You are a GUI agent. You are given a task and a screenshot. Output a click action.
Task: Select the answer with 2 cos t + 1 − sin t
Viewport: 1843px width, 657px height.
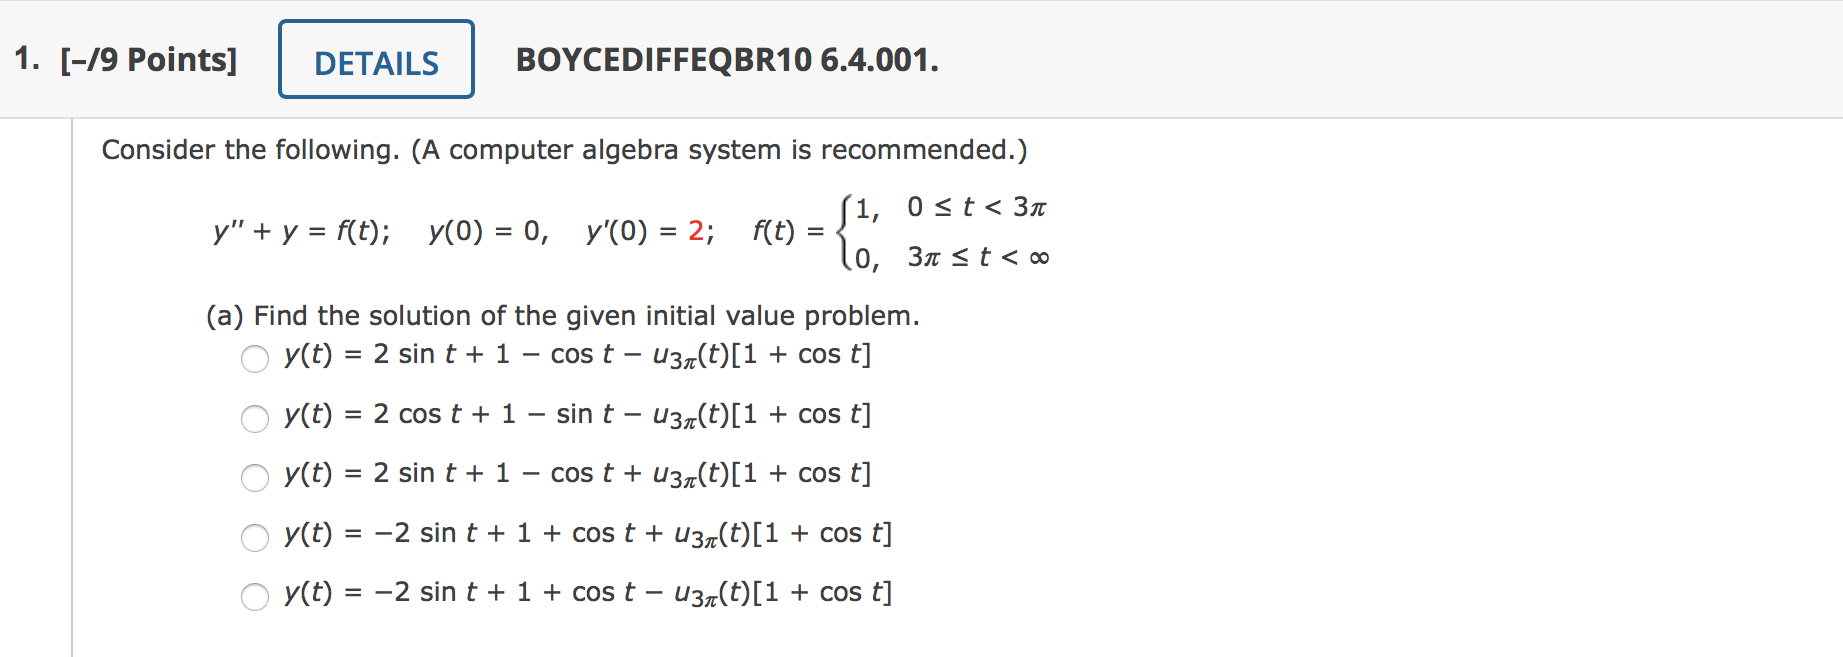coord(254,418)
